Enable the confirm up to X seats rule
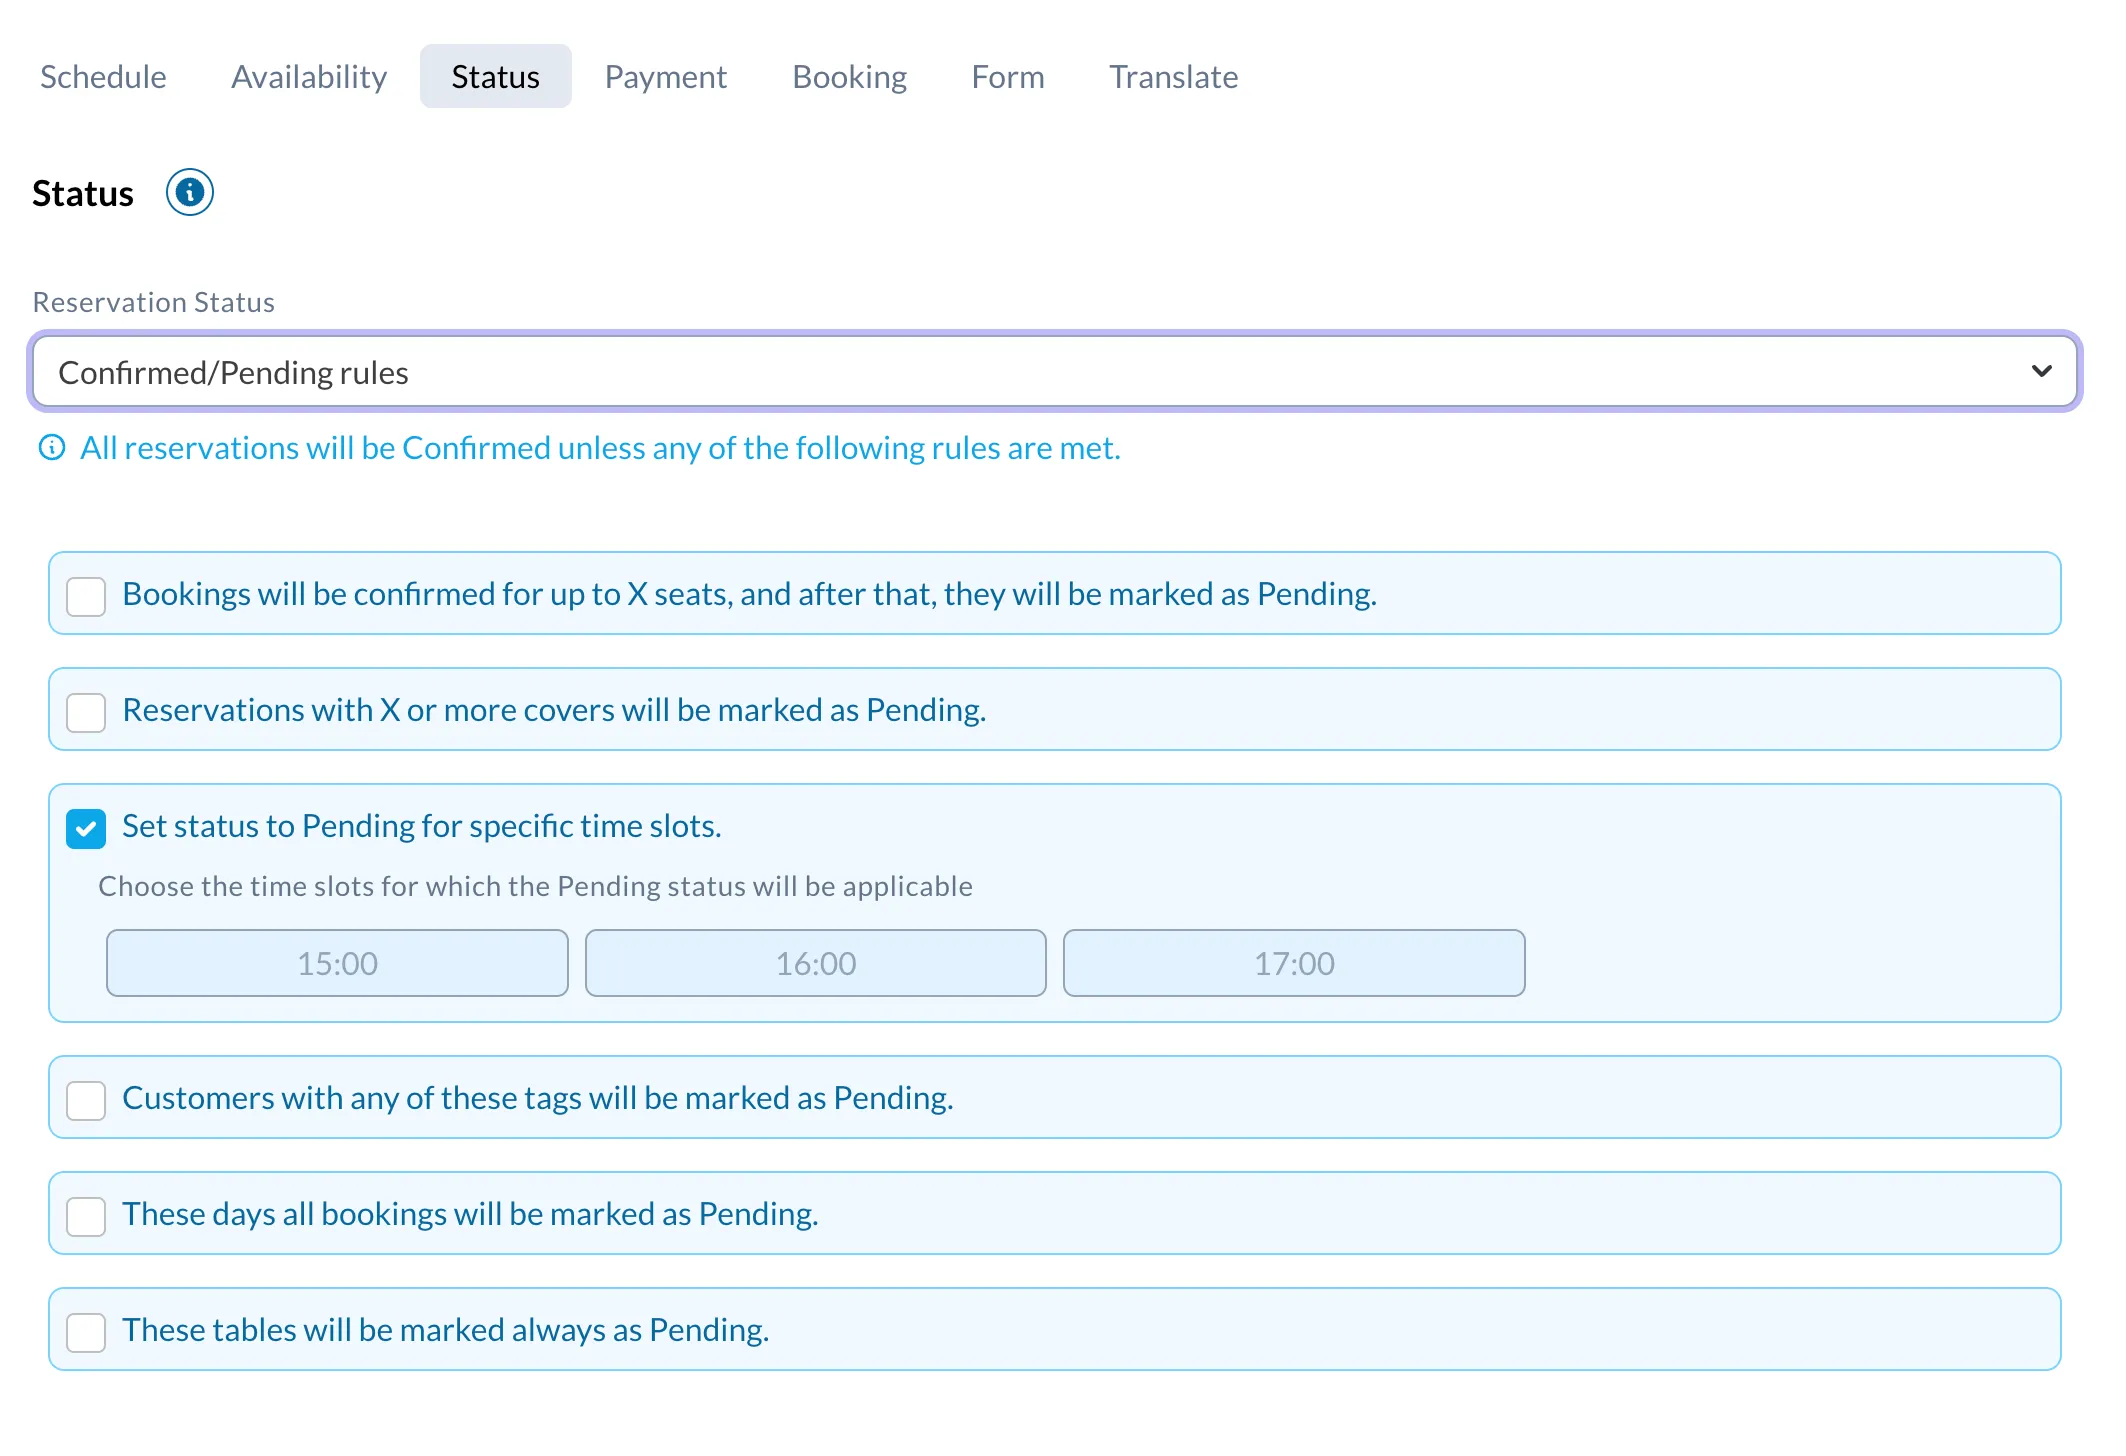2126x1456 pixels. click(x=86, y=596)
